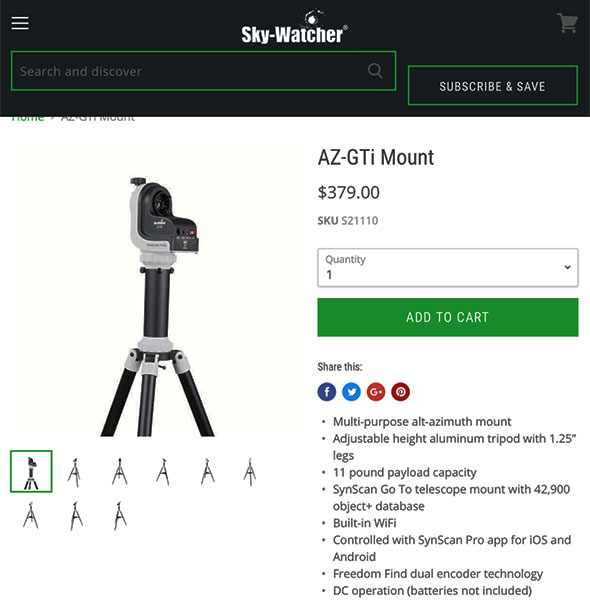The image size is (590, 600).
Task: Click the ADD TO CART button
Action: pyautogui.click(x=448, y=317)
